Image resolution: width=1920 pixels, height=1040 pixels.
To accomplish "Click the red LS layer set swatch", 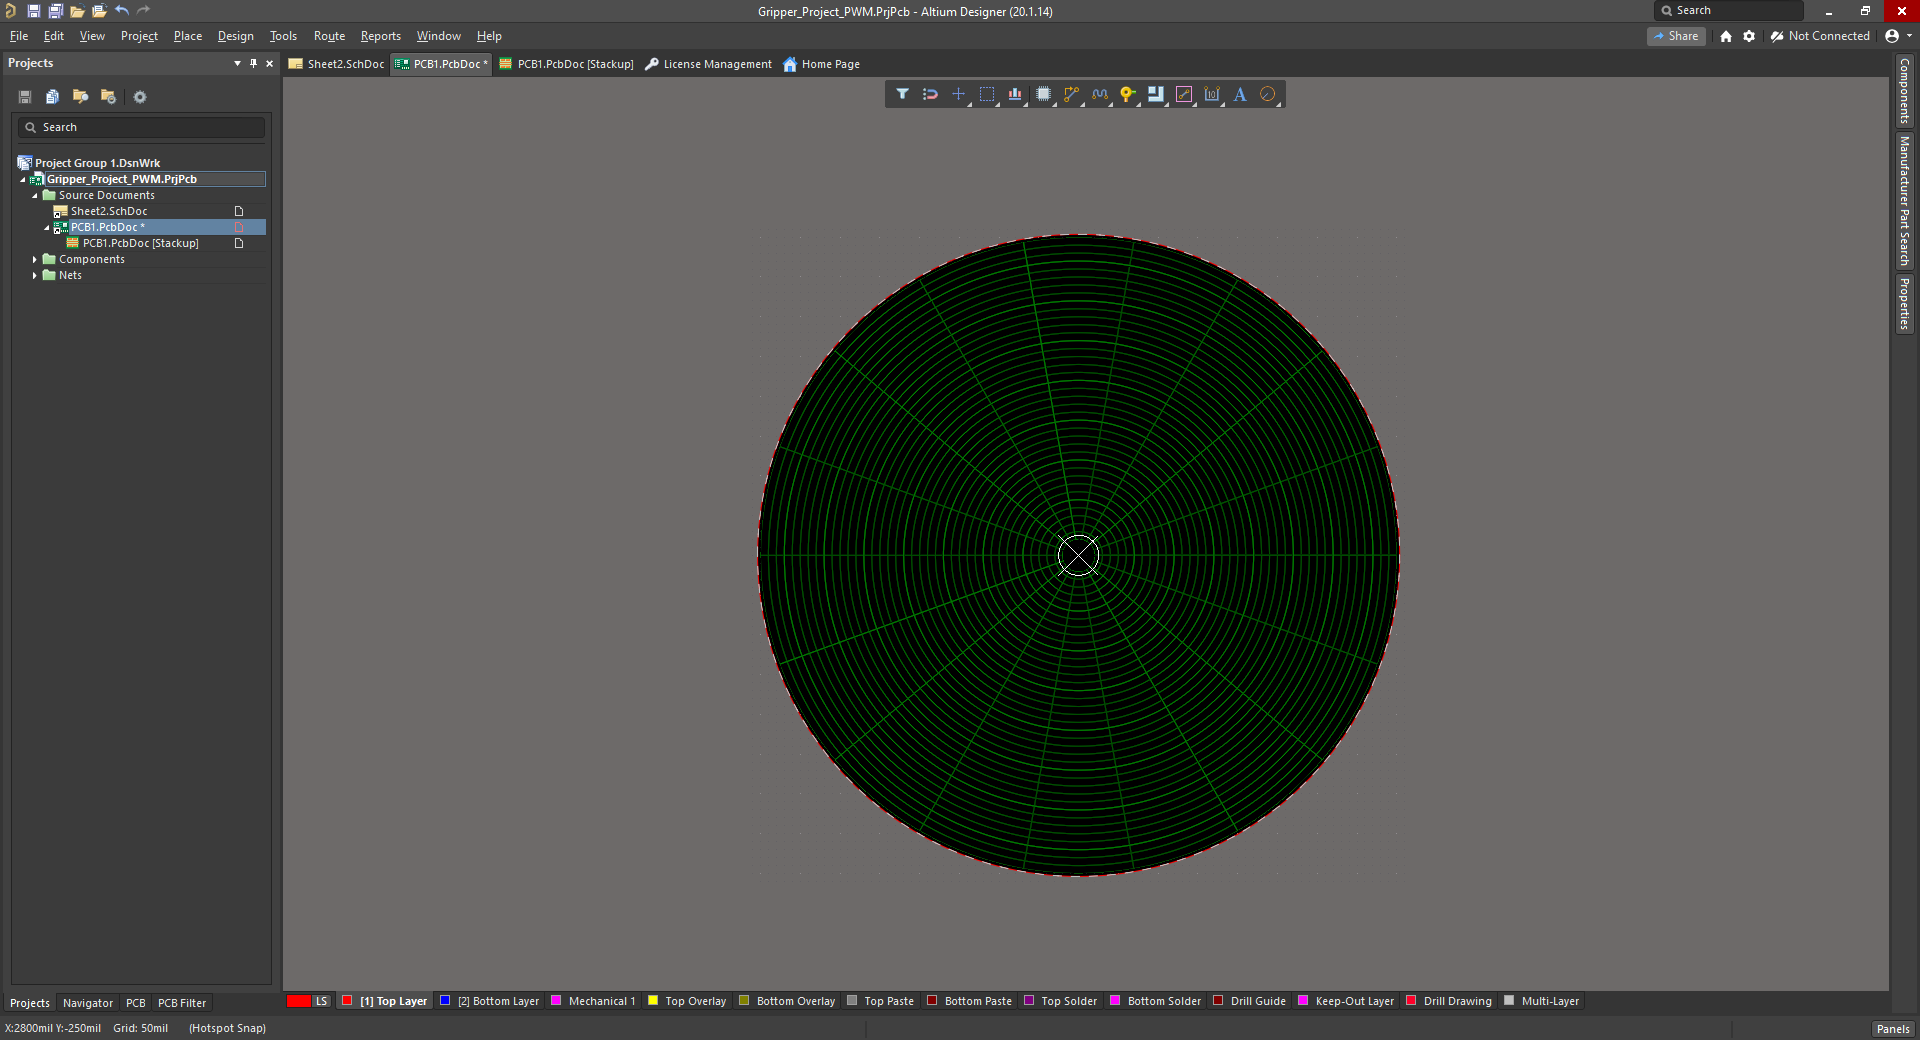I will (x=299, y=1001).
